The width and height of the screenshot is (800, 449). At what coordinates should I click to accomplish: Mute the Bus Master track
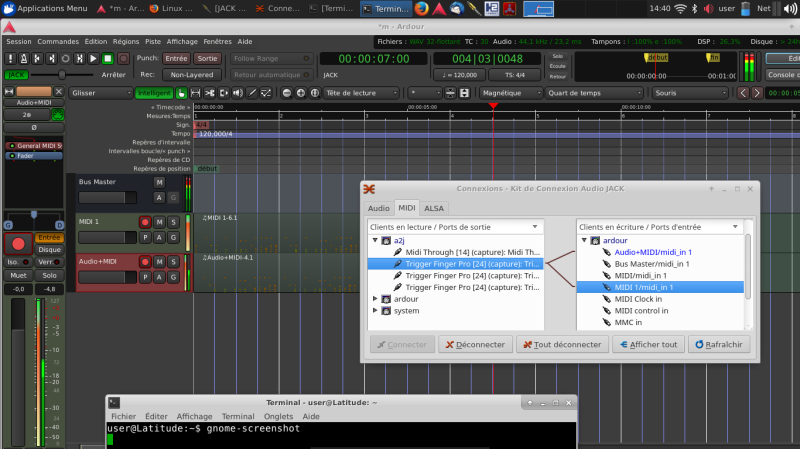coord(159,183)
